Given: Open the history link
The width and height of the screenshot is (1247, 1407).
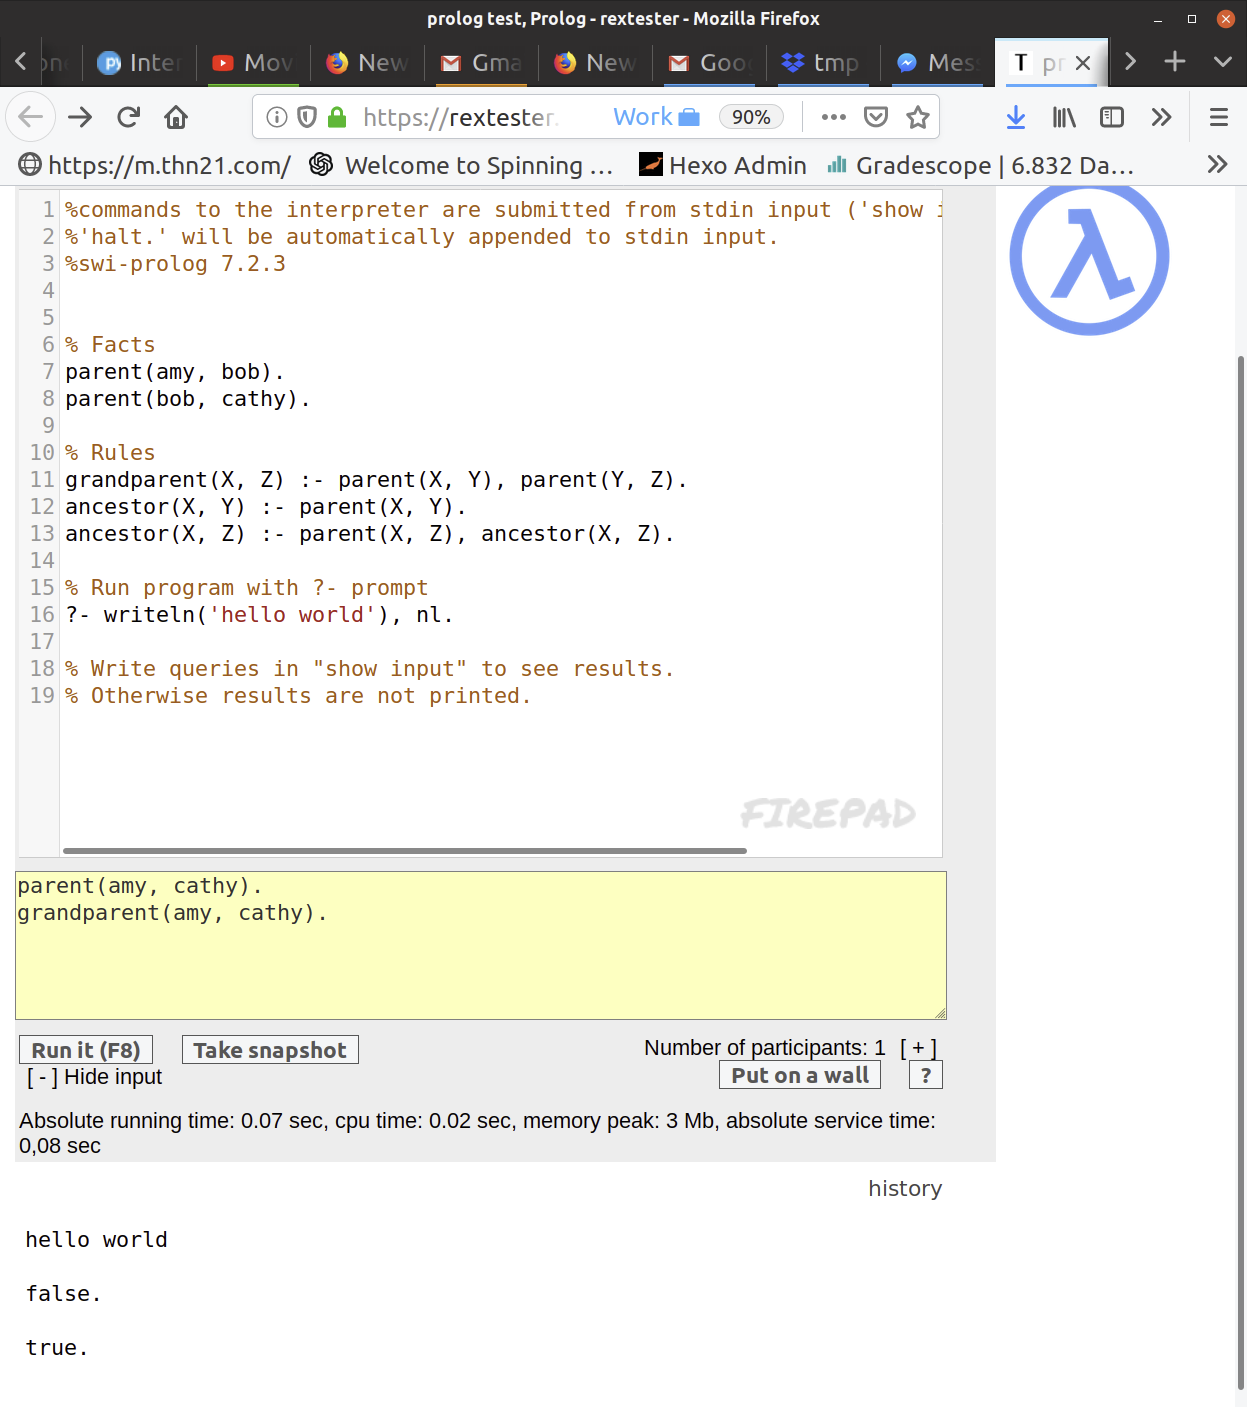Looking at the screenshot, I should pos(904,1188).
